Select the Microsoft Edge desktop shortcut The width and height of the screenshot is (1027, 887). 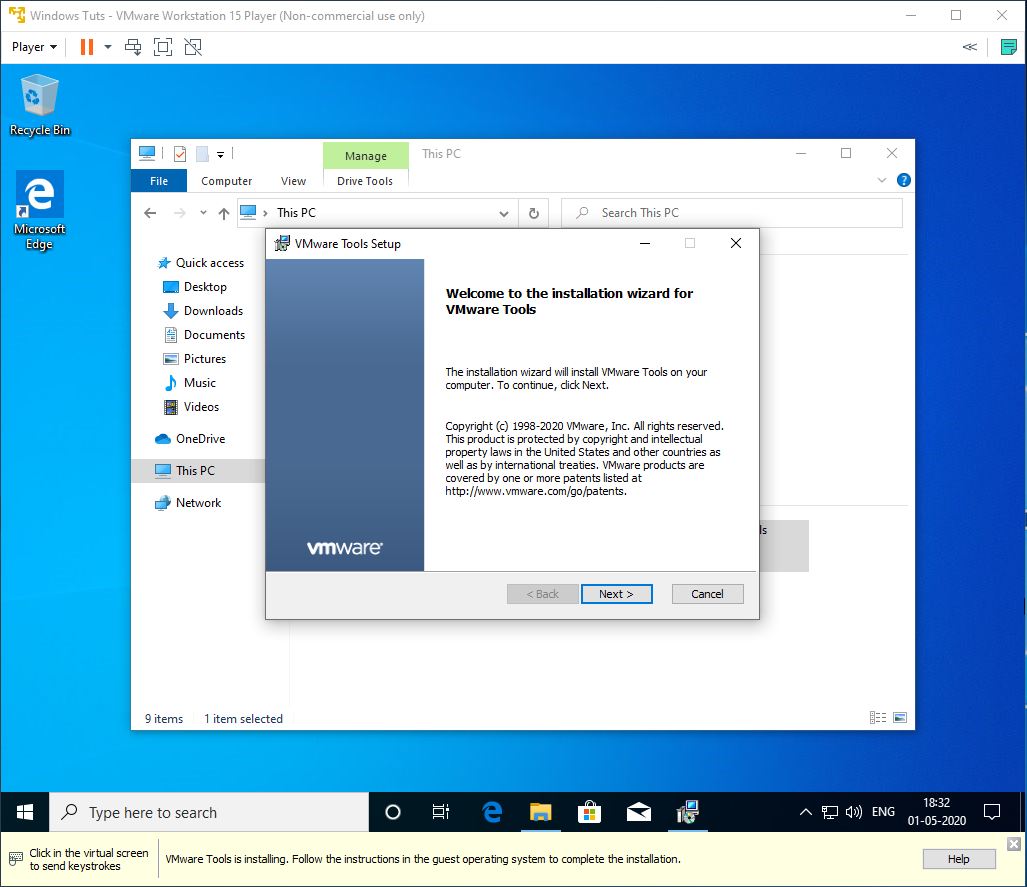coord(39,211)
